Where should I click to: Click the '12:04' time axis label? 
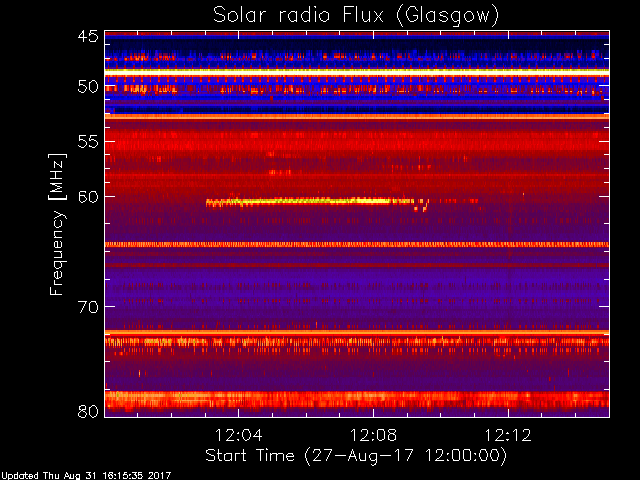[238, 435]
